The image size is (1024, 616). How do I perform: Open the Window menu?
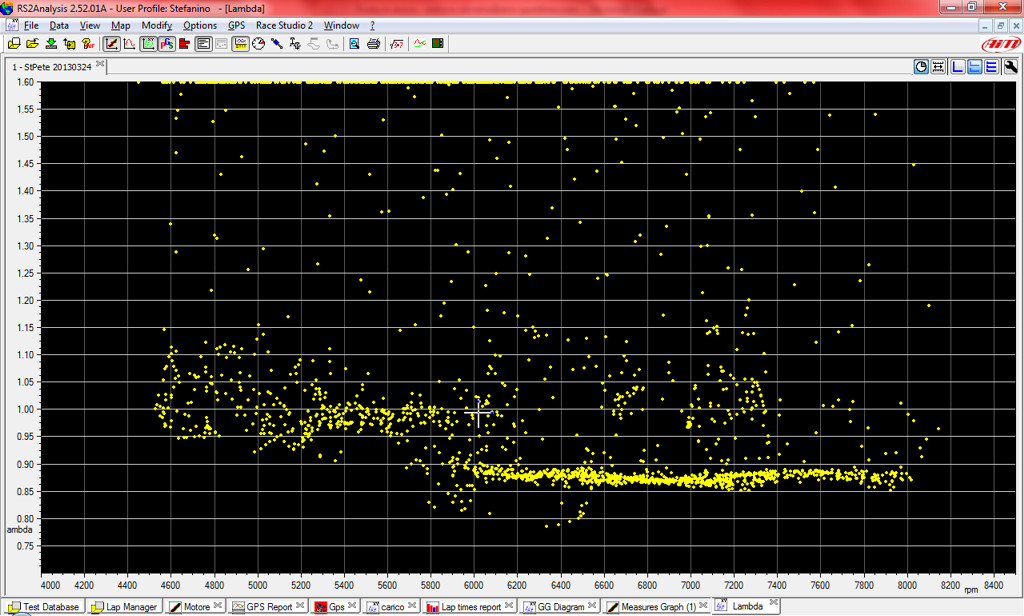coord(342,25)
